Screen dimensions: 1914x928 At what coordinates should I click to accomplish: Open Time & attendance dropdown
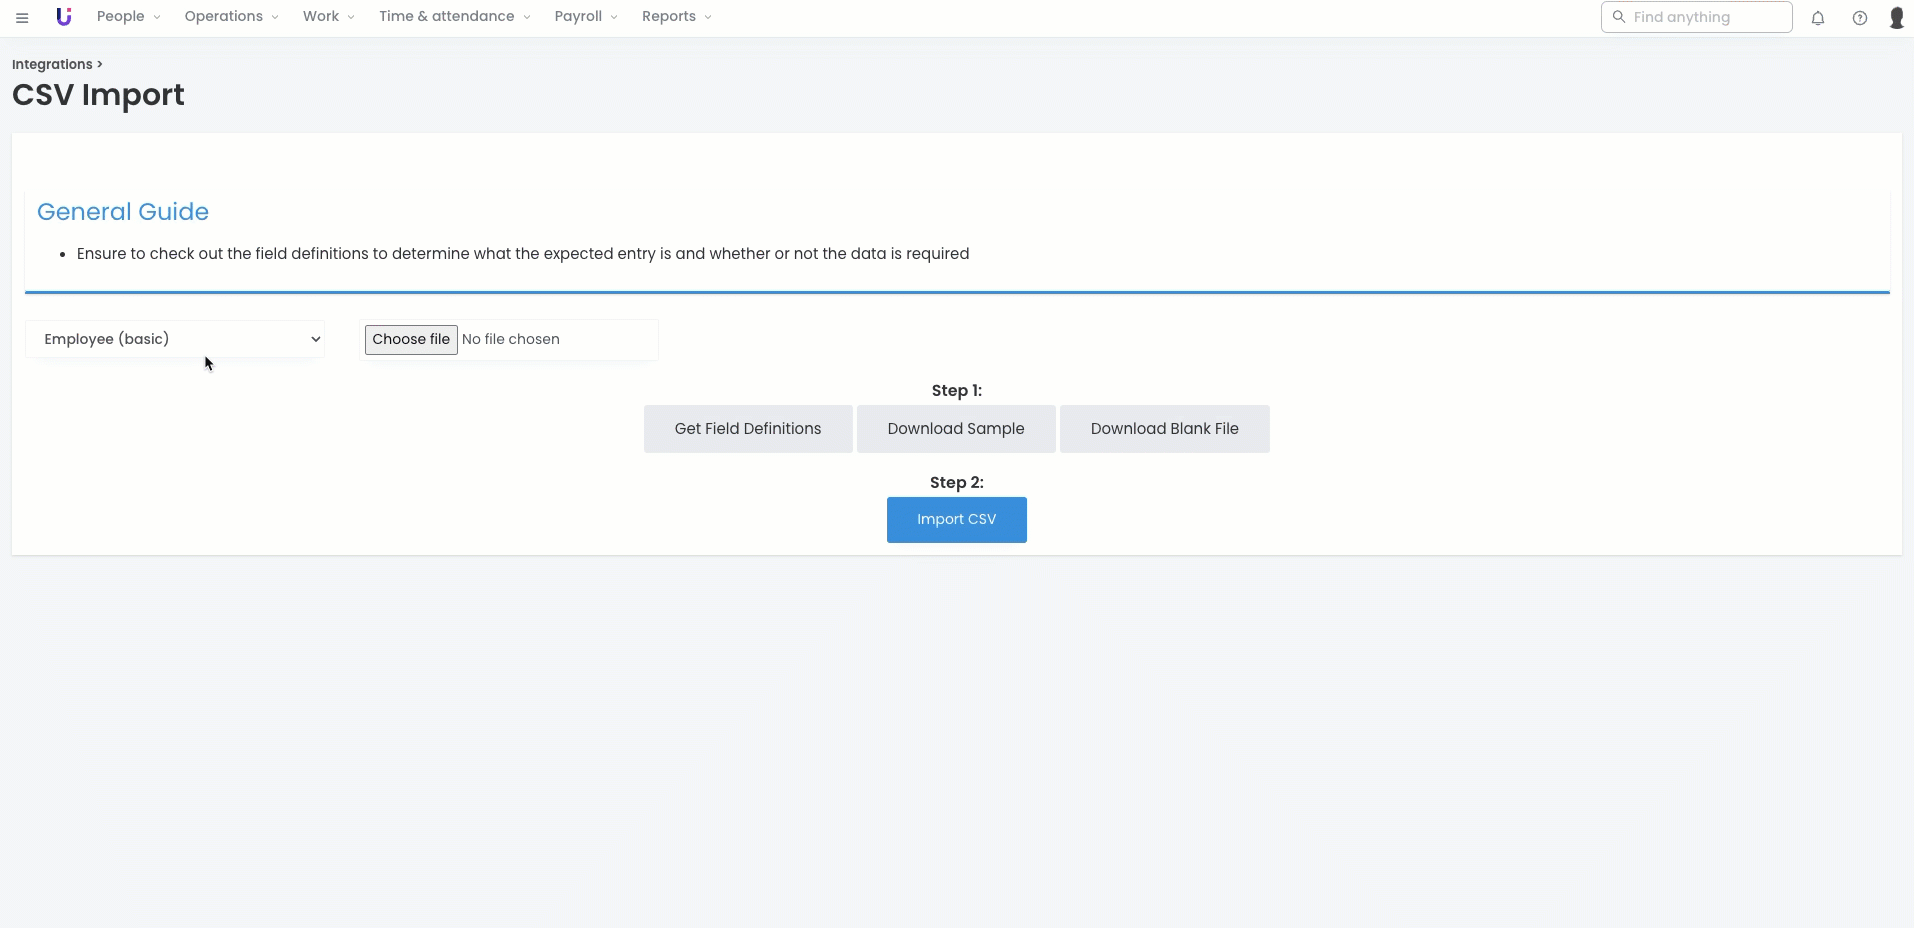[x=454, y=17]
